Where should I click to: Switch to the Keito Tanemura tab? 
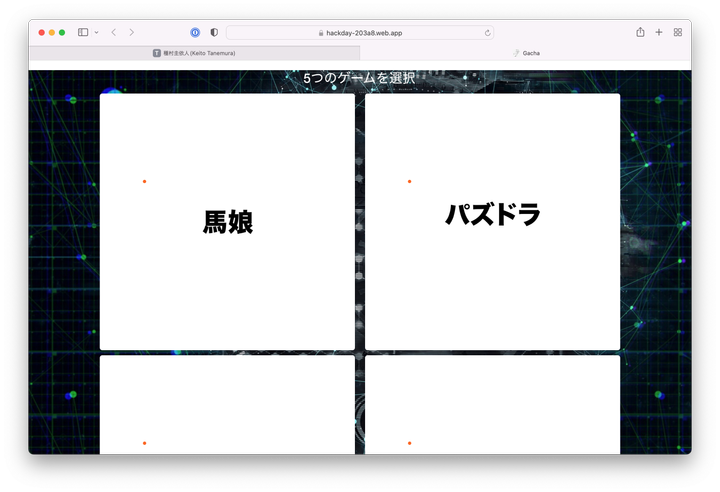pos(194,53)
